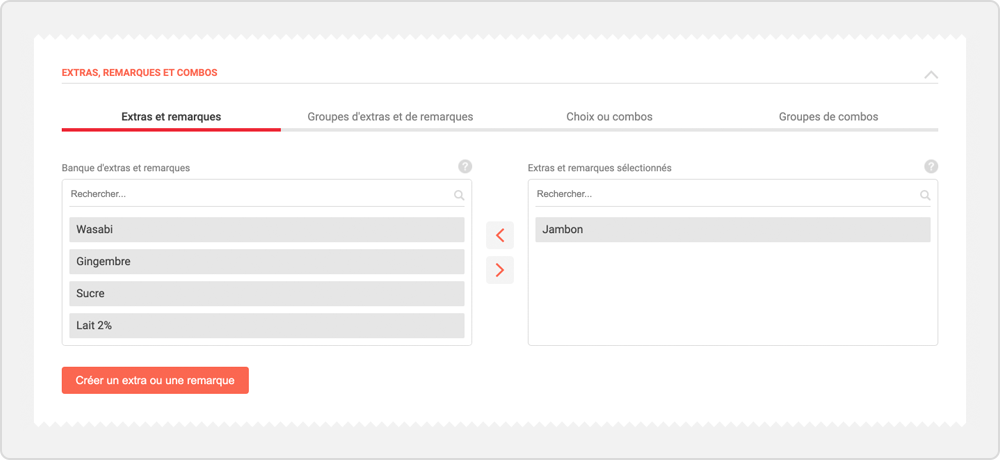Click the 'Extras, remarques et combos' section title
This screenshot has width=1000, height=460.
click(139, 73)
